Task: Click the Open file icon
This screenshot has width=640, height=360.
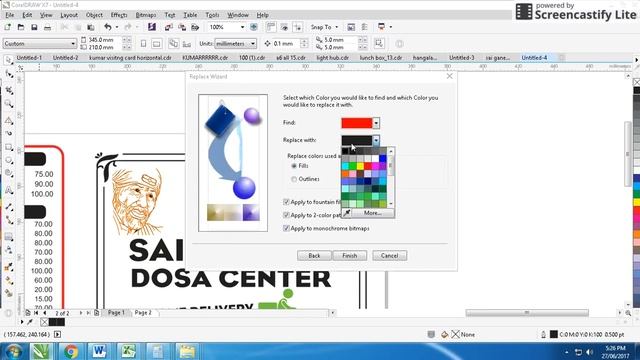Action: (21, 27)
